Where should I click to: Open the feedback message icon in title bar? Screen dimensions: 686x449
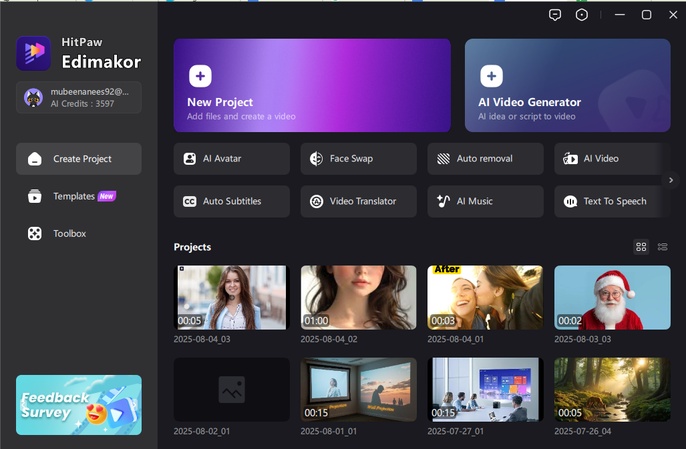click(555, 15)
